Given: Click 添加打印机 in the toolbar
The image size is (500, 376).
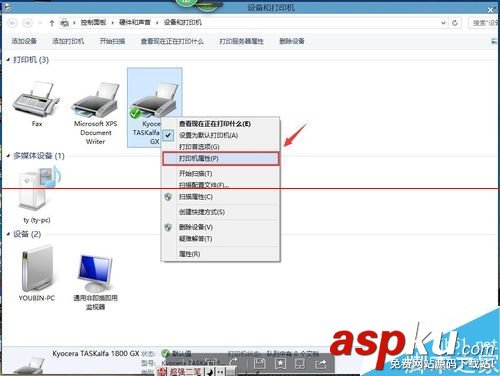Looking at the screenshot, I should point(68,41).
